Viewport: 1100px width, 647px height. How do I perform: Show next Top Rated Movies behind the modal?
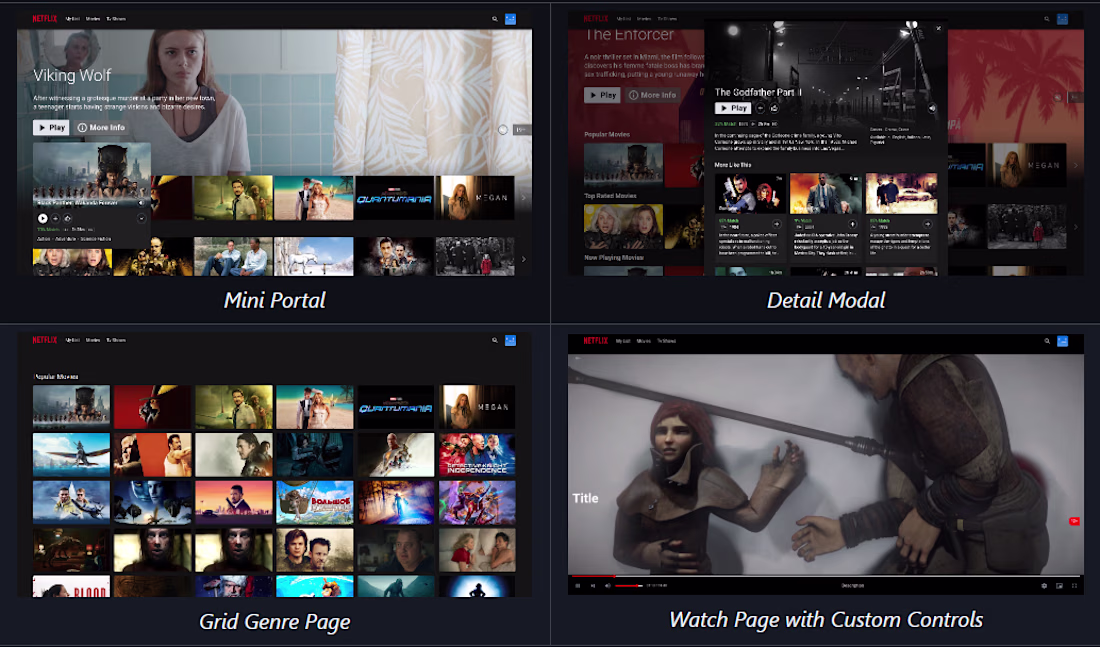1075,227
